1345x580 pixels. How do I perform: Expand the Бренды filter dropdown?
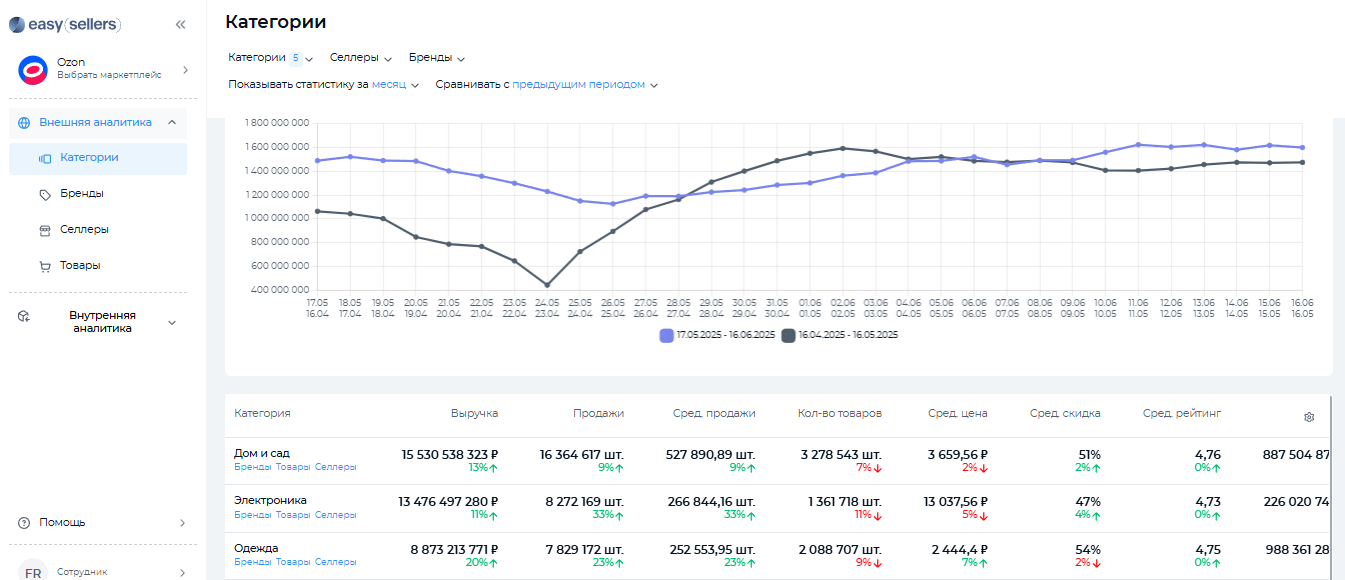[437, 58]
